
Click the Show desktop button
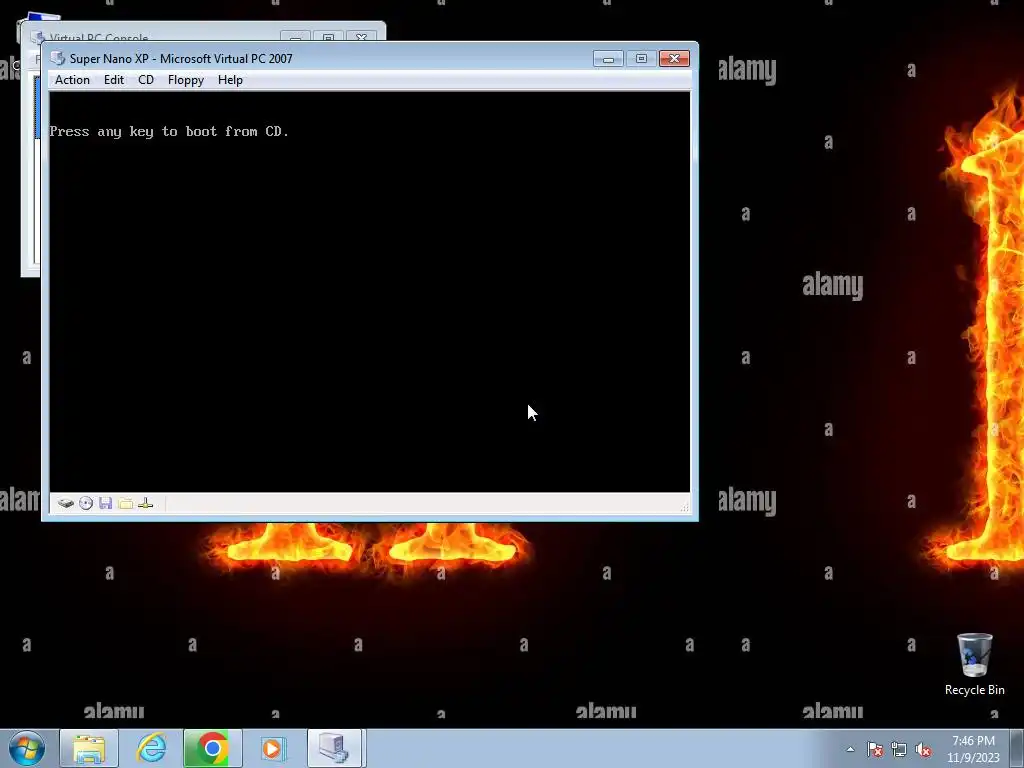pyautogui.click(x=1017, y=749)
